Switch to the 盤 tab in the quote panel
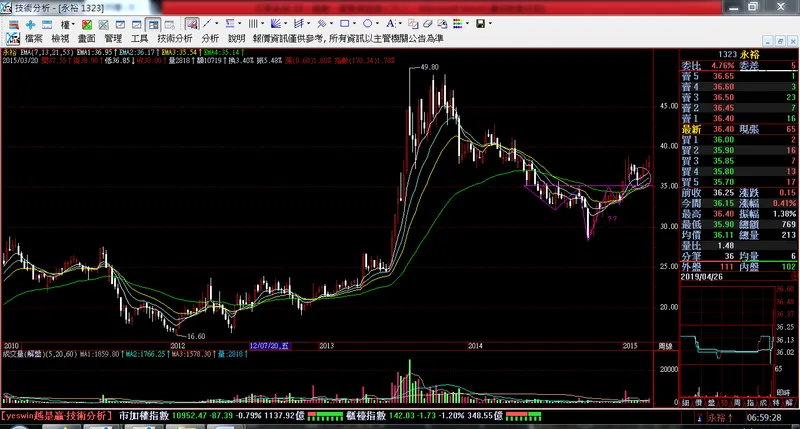The image size is (800, 429). tap(711, 403)
